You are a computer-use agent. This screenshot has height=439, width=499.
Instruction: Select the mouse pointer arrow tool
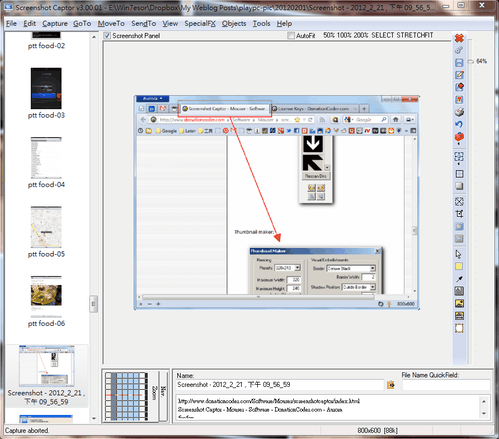459,254
